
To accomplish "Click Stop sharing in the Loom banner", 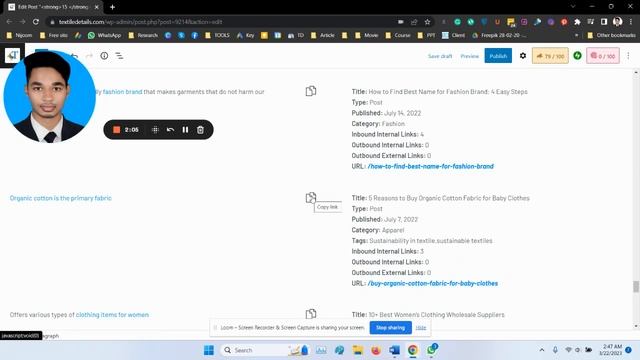I will tap(391, 327).
